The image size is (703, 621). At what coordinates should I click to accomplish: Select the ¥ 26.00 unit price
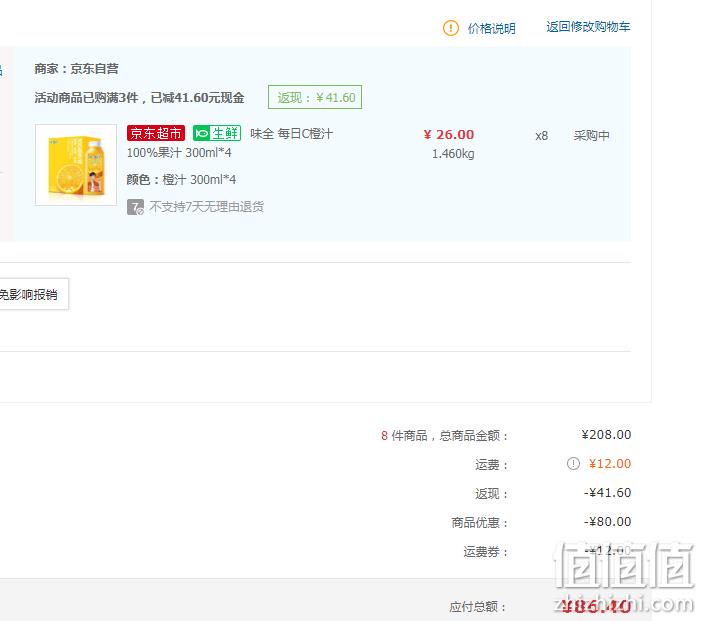point(449,135)
